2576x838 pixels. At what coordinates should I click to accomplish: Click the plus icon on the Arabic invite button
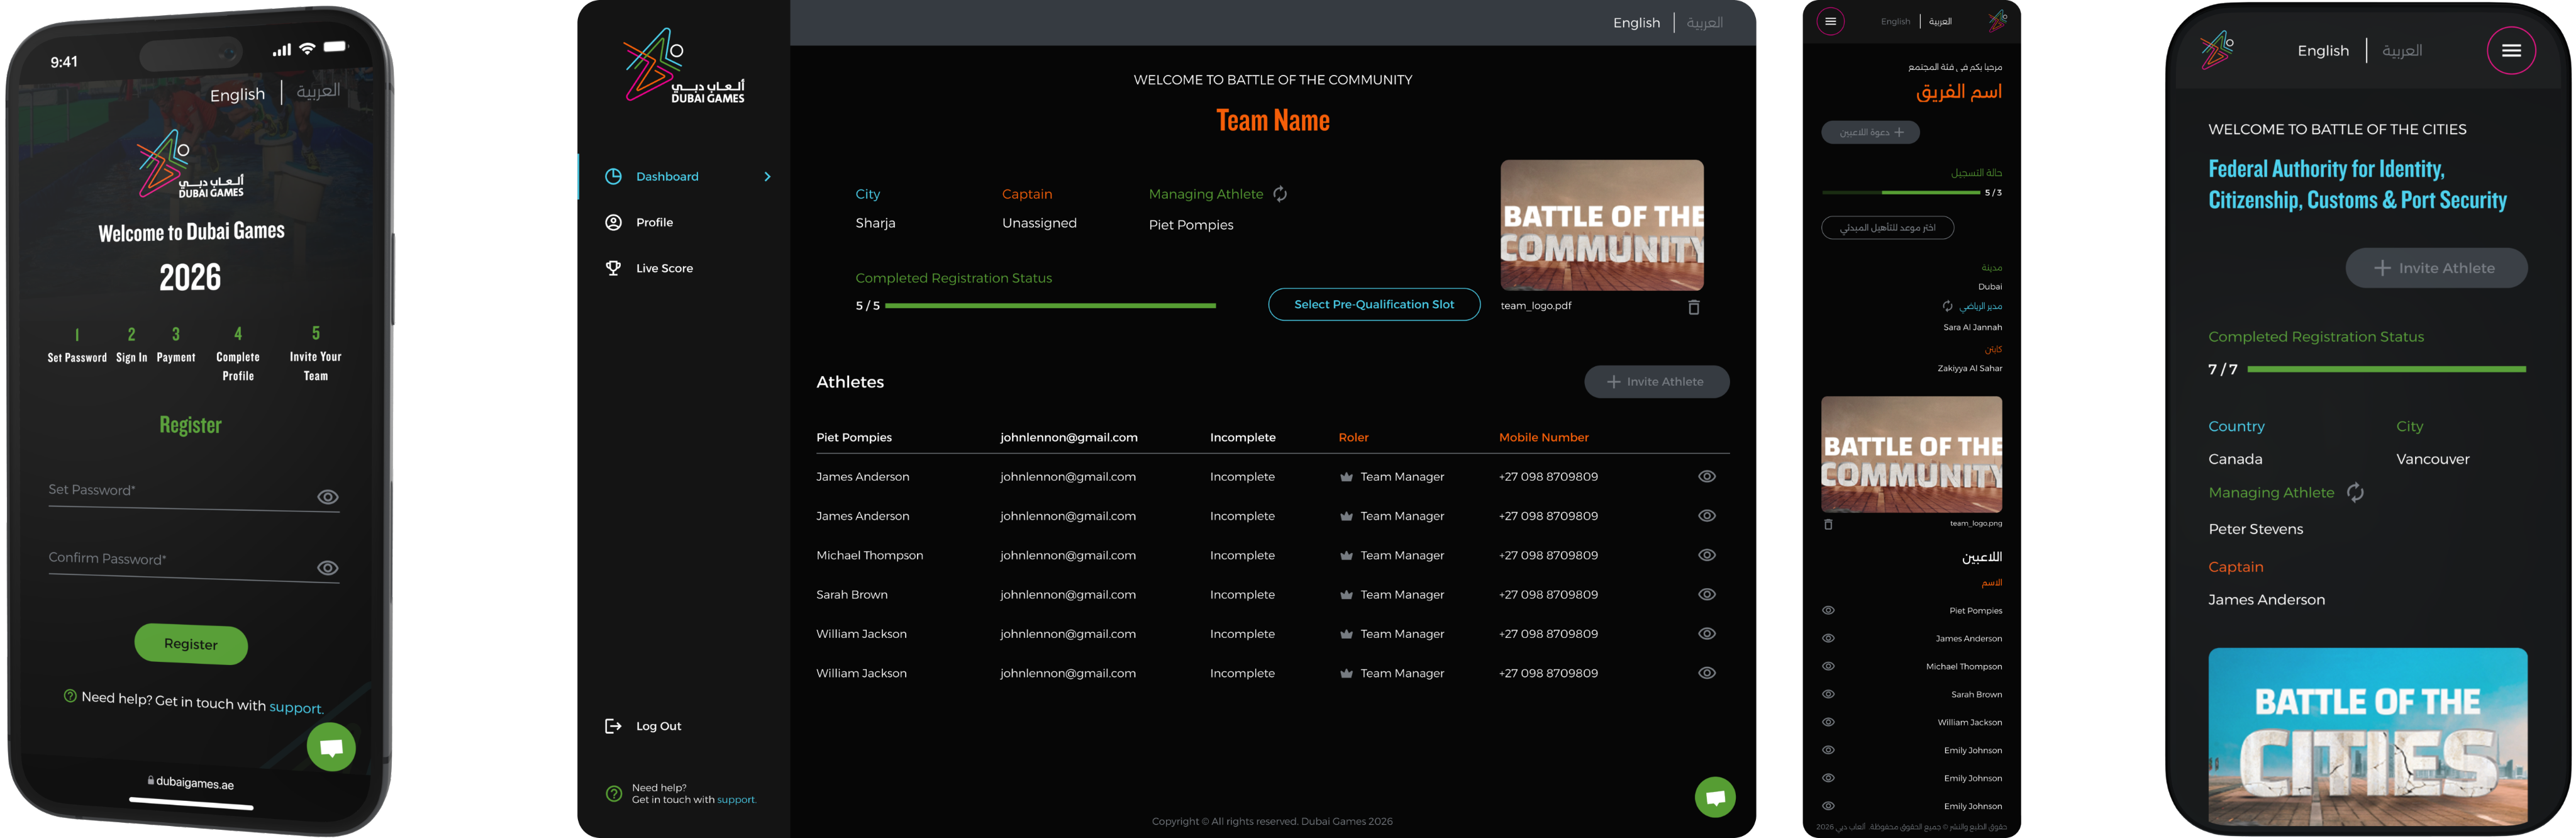coord(1899,132)
